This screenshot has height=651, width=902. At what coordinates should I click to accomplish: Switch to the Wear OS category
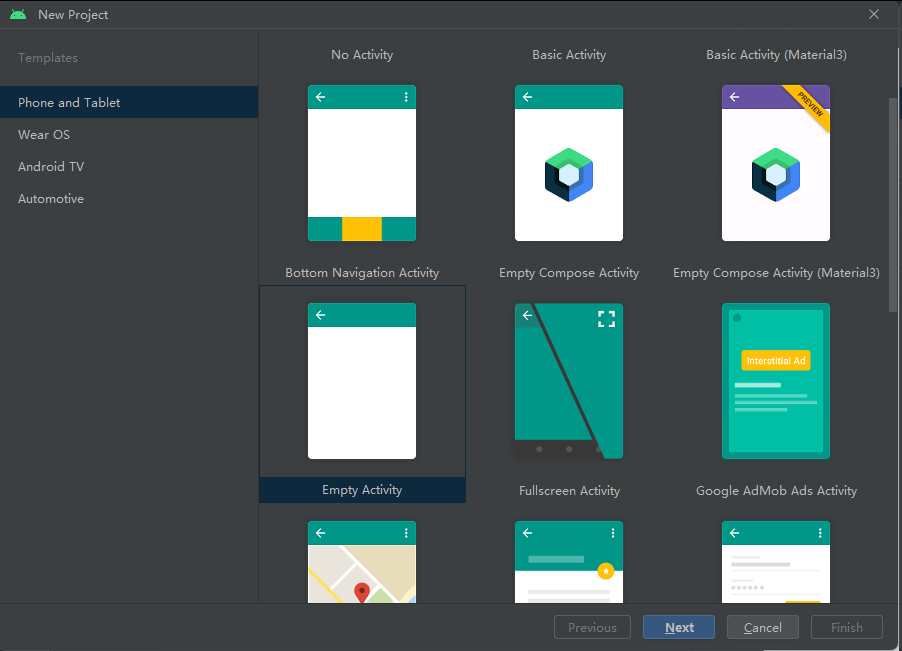(43, 134)
